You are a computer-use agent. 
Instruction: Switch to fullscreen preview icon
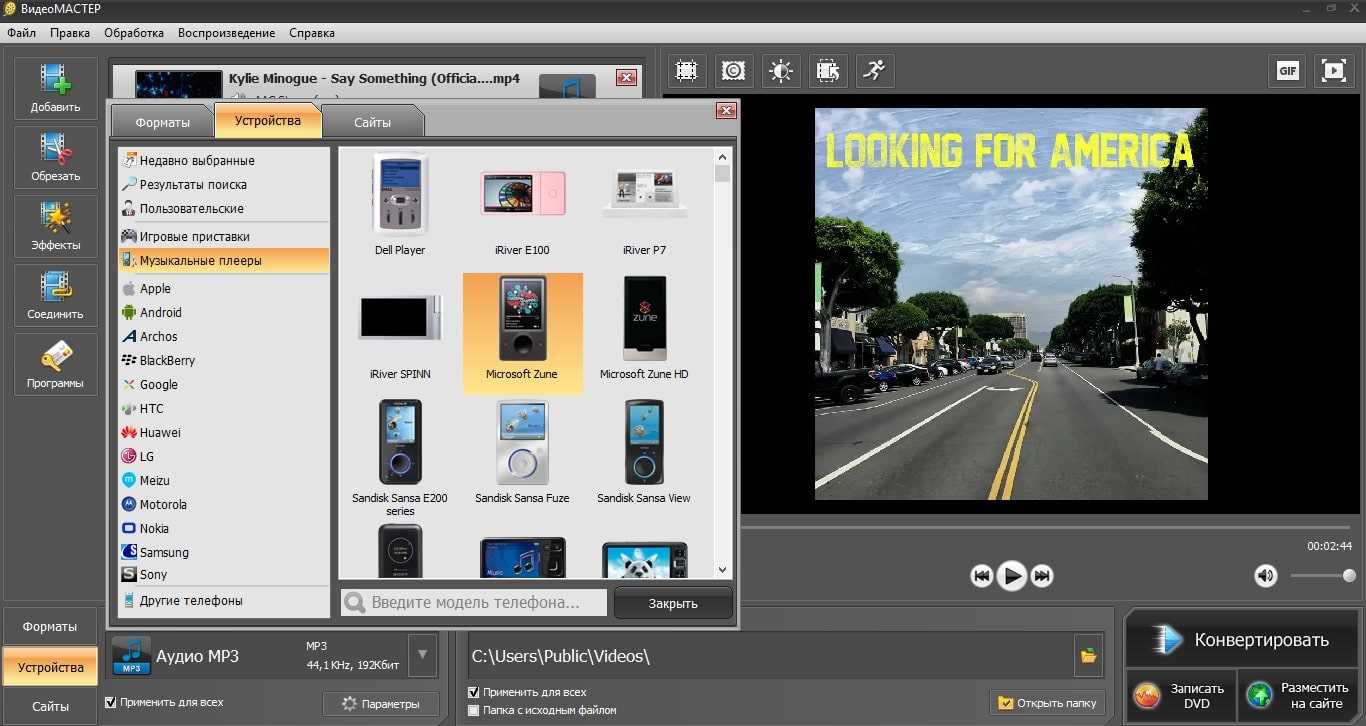[1334, 70]
